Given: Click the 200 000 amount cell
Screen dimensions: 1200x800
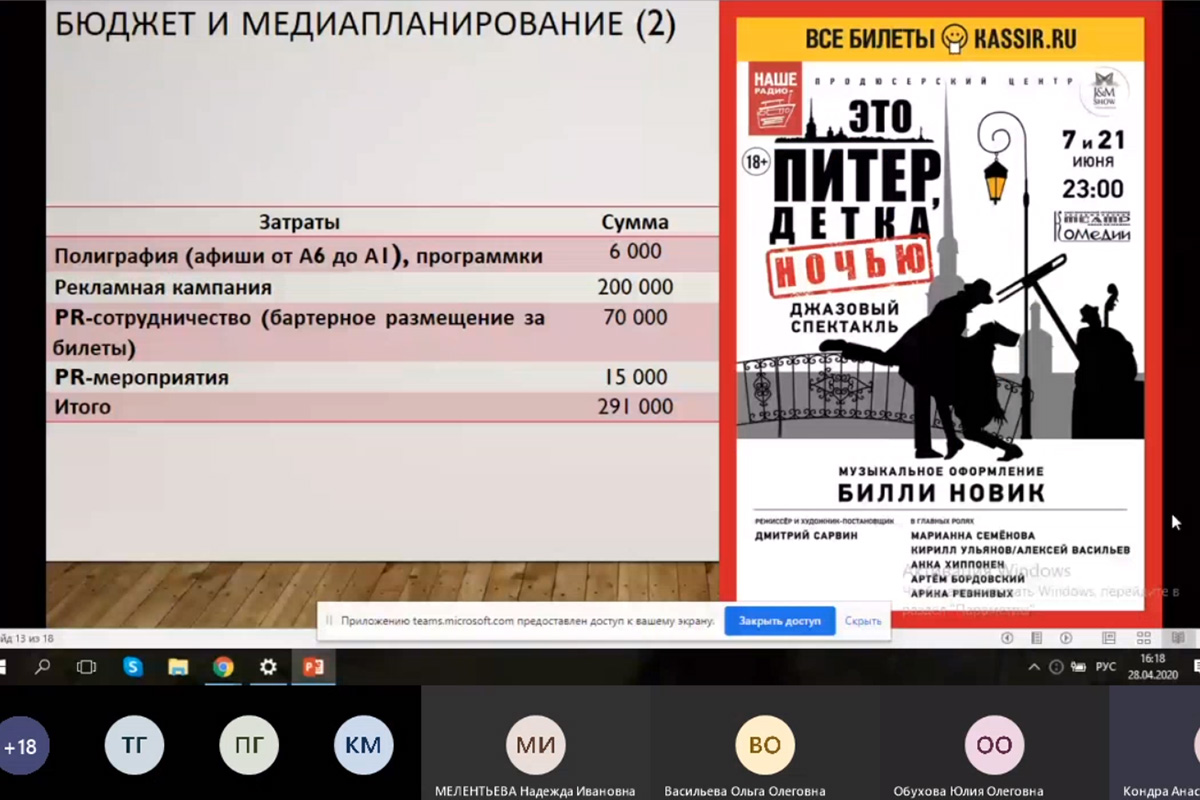Looking at the screenshot, I should (635, 288).
